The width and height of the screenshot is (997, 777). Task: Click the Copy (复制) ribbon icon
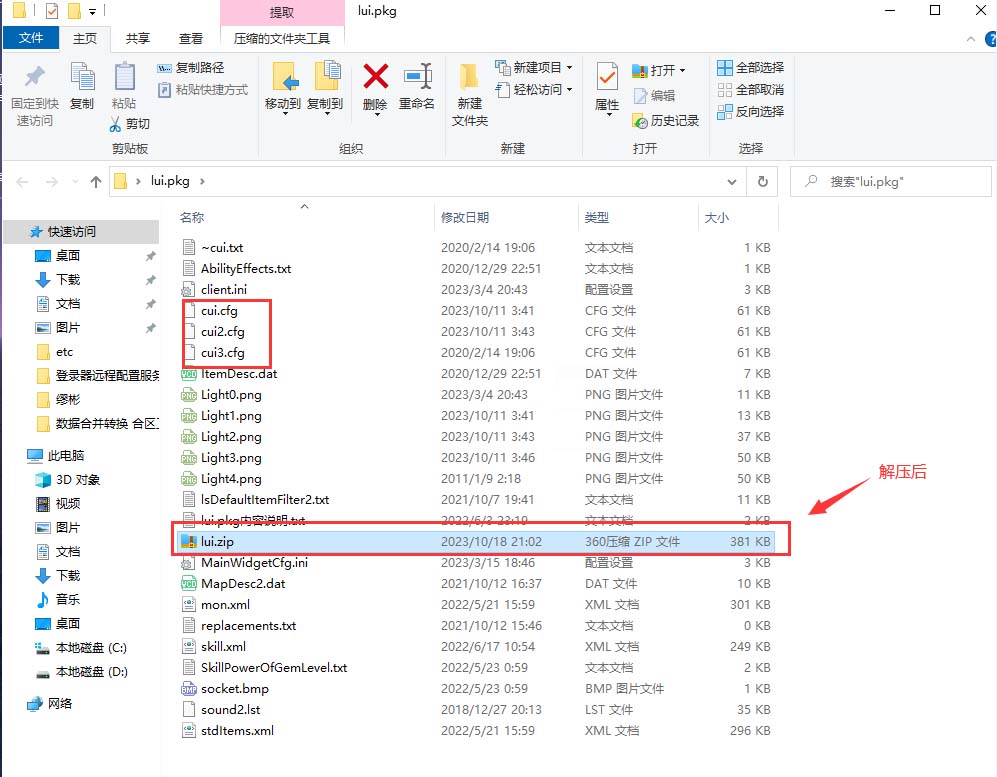coord(82,78)
